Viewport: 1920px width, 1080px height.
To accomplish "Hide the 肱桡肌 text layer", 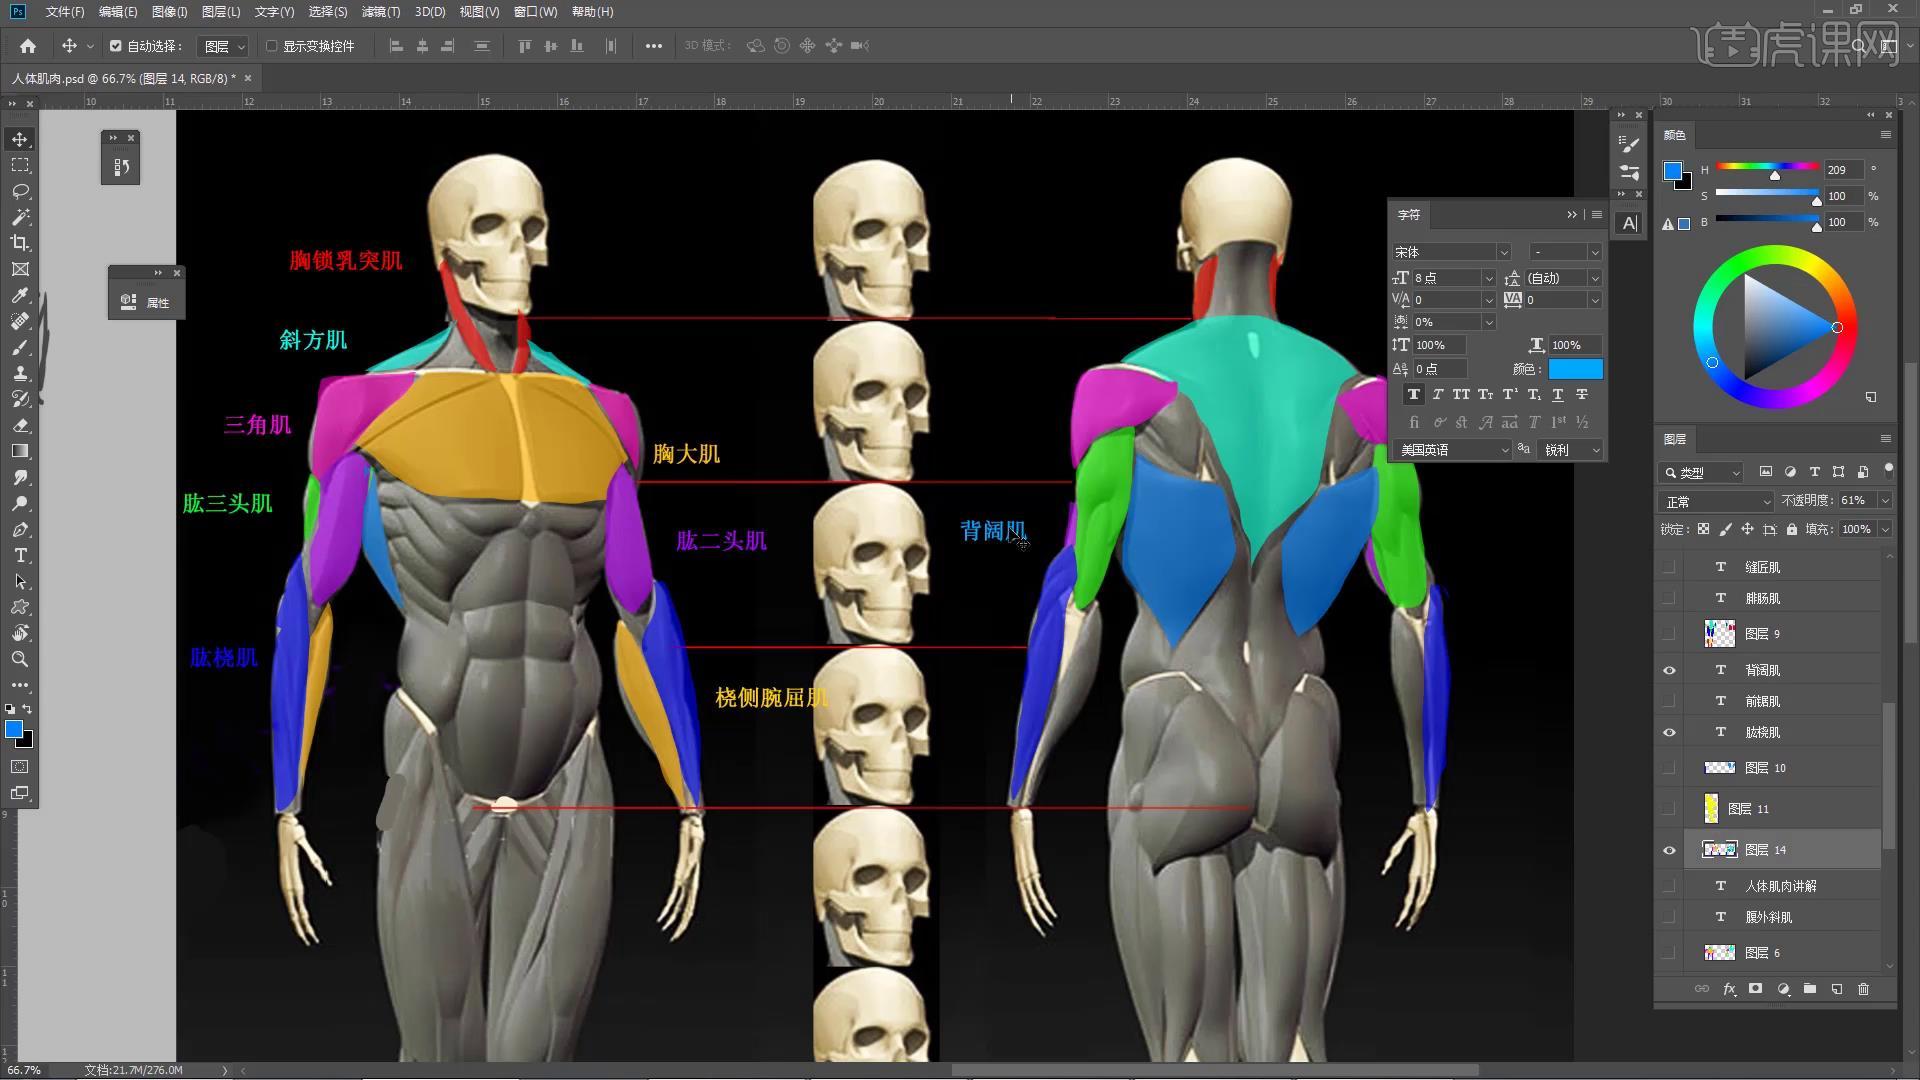I will tap(1669, 732).
